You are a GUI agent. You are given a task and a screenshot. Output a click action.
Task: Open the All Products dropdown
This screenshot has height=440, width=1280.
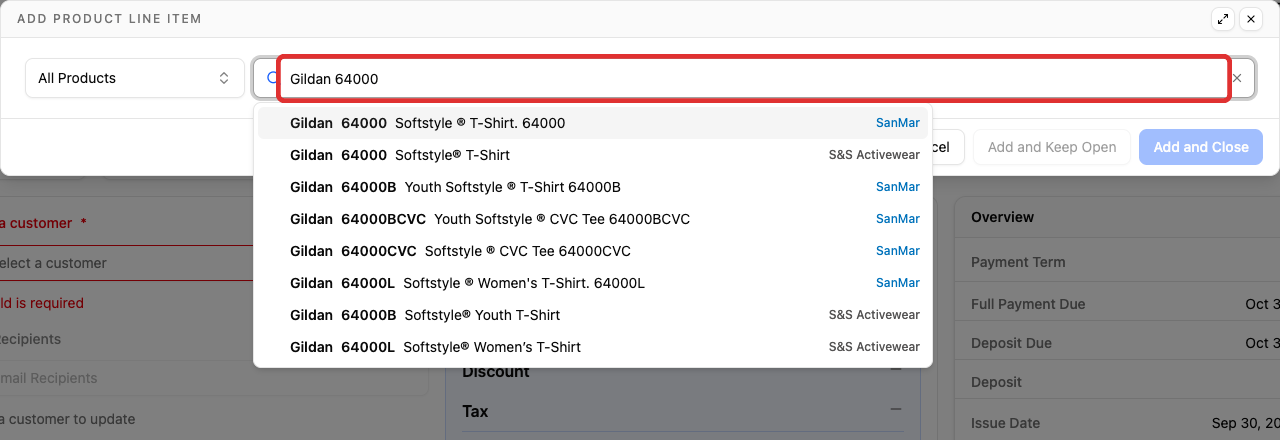[x=135, y=78]
